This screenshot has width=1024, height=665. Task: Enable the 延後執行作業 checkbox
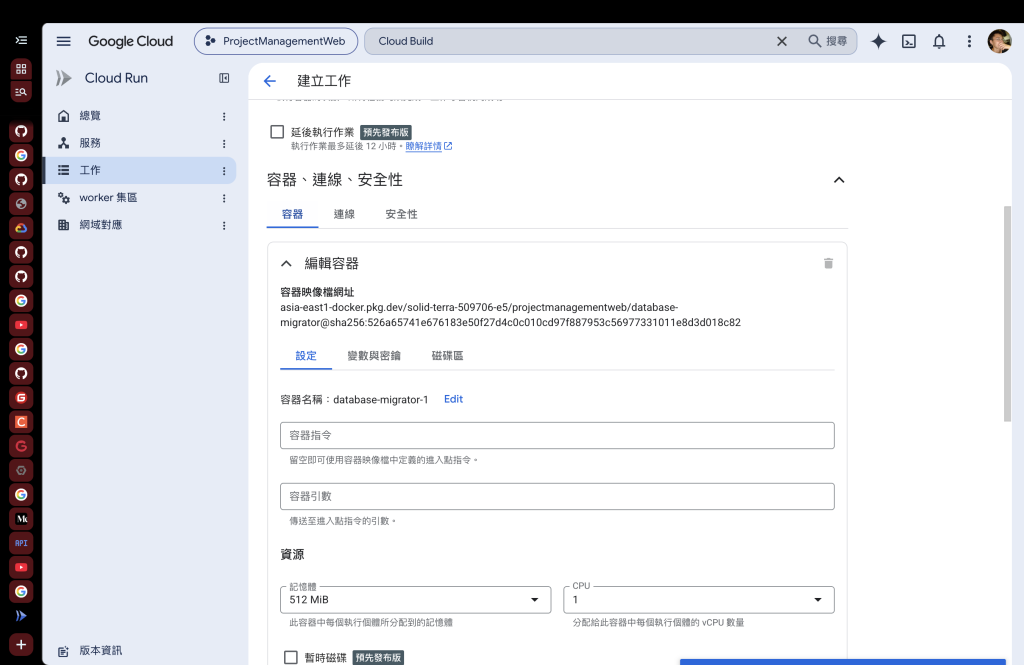(277, 132)
